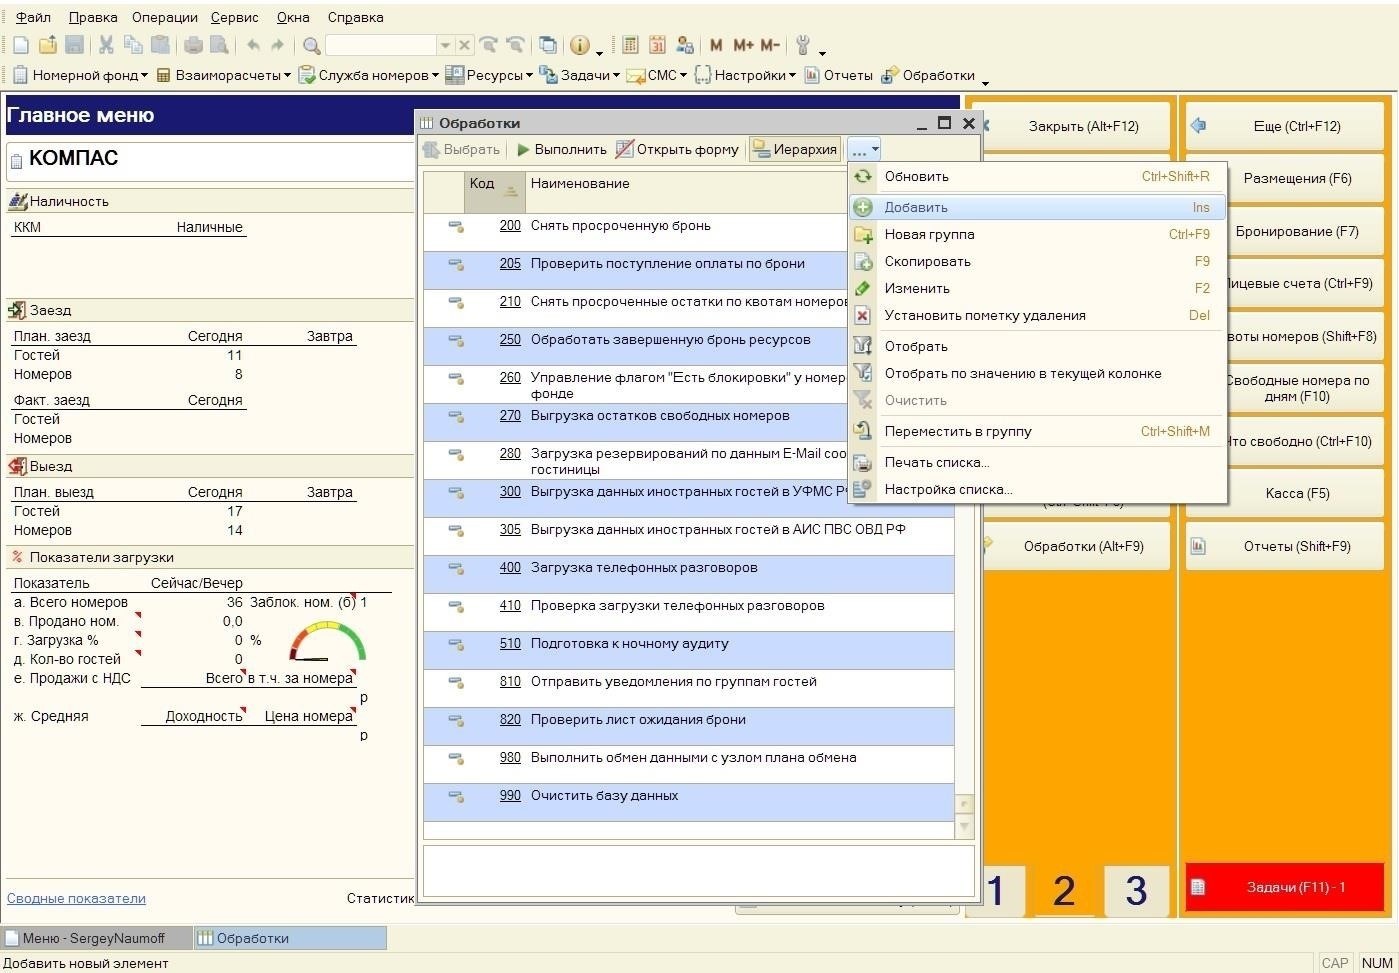Click the M- memory button

(x=769, y=45)
